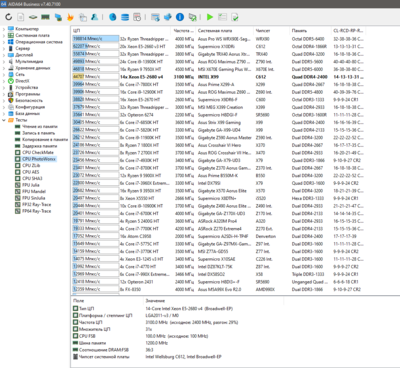400x368 pixels.
Task: Click the report page toolbar icon
Action: (21, 17)
